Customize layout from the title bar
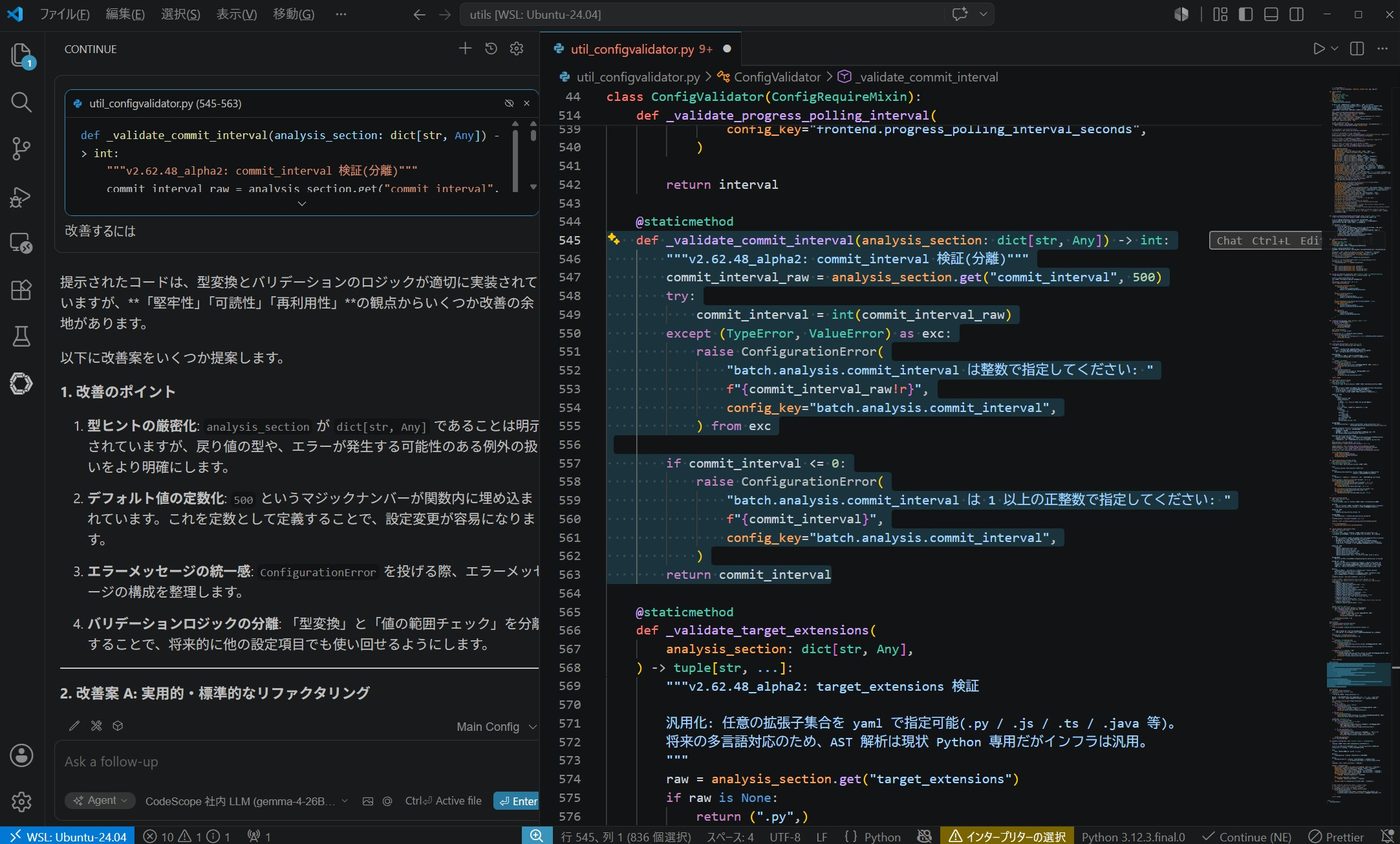The width and height of the screenshot is (1400, 844). (x=1220, y=14)
